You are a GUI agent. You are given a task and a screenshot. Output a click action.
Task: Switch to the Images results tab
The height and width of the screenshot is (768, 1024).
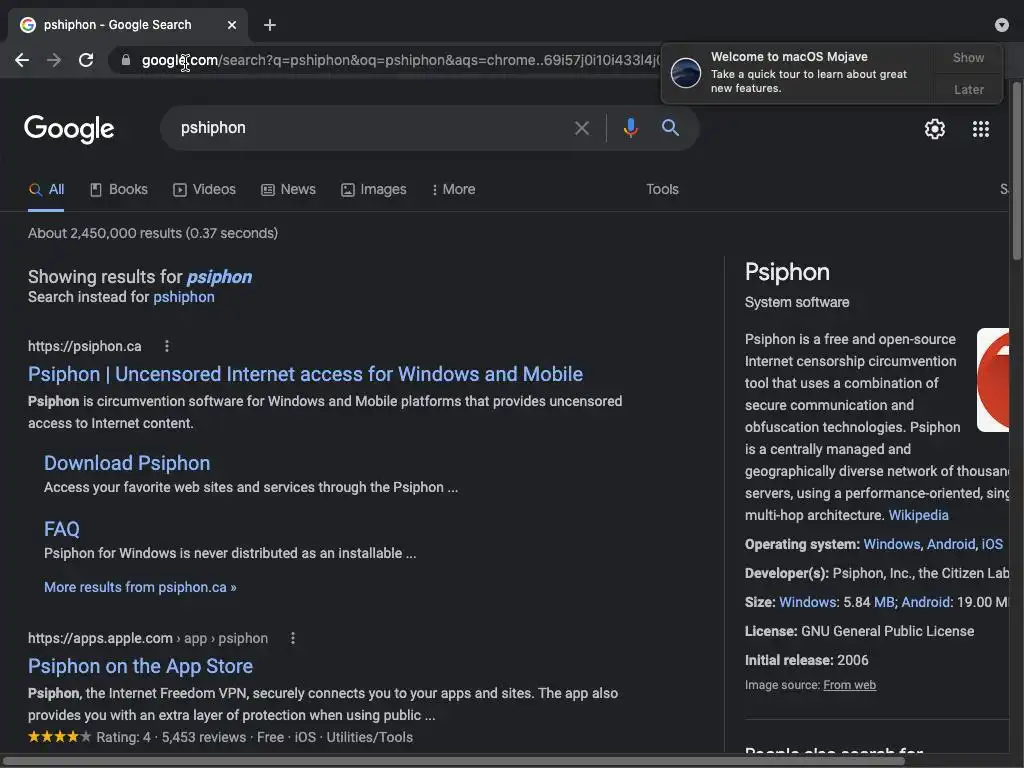coord(374,189)
